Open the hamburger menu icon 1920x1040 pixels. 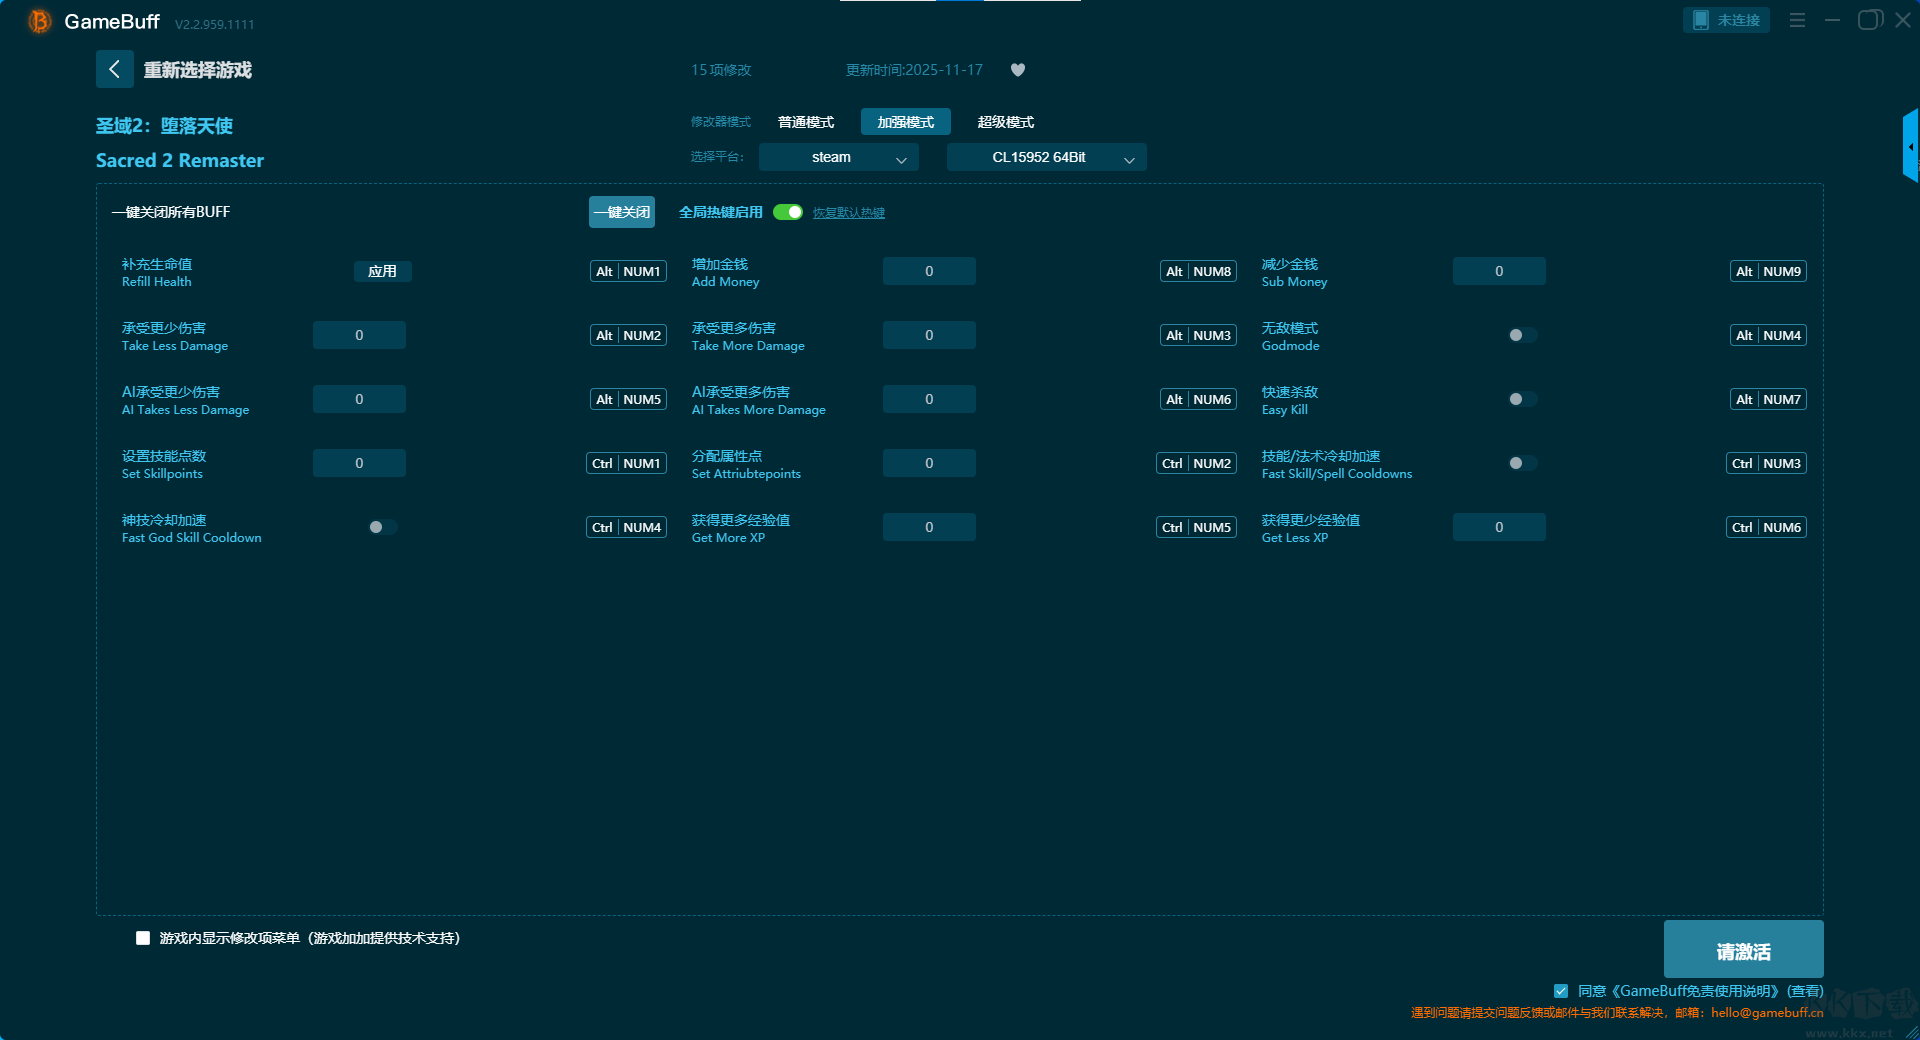tap(1797, 20)
